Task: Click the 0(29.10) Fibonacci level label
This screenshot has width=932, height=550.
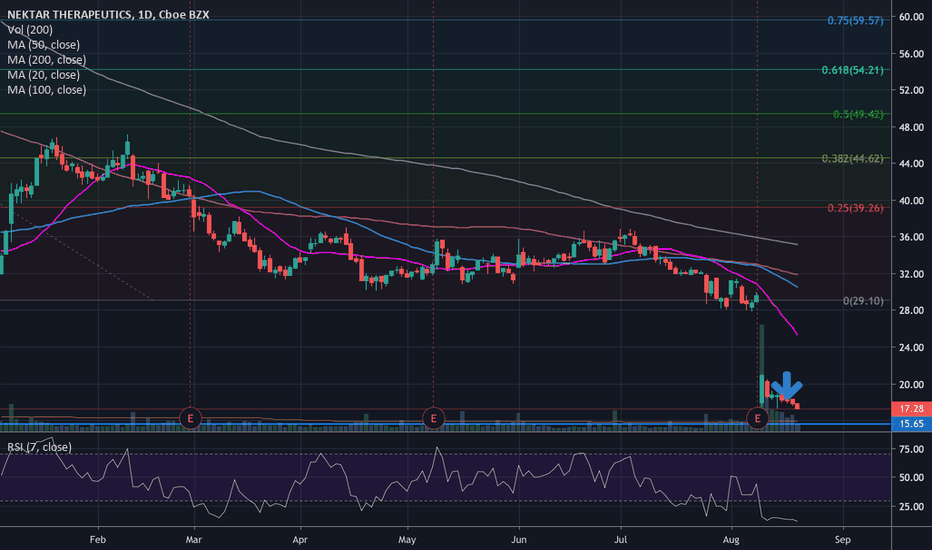Action: (x=863, y=301)
